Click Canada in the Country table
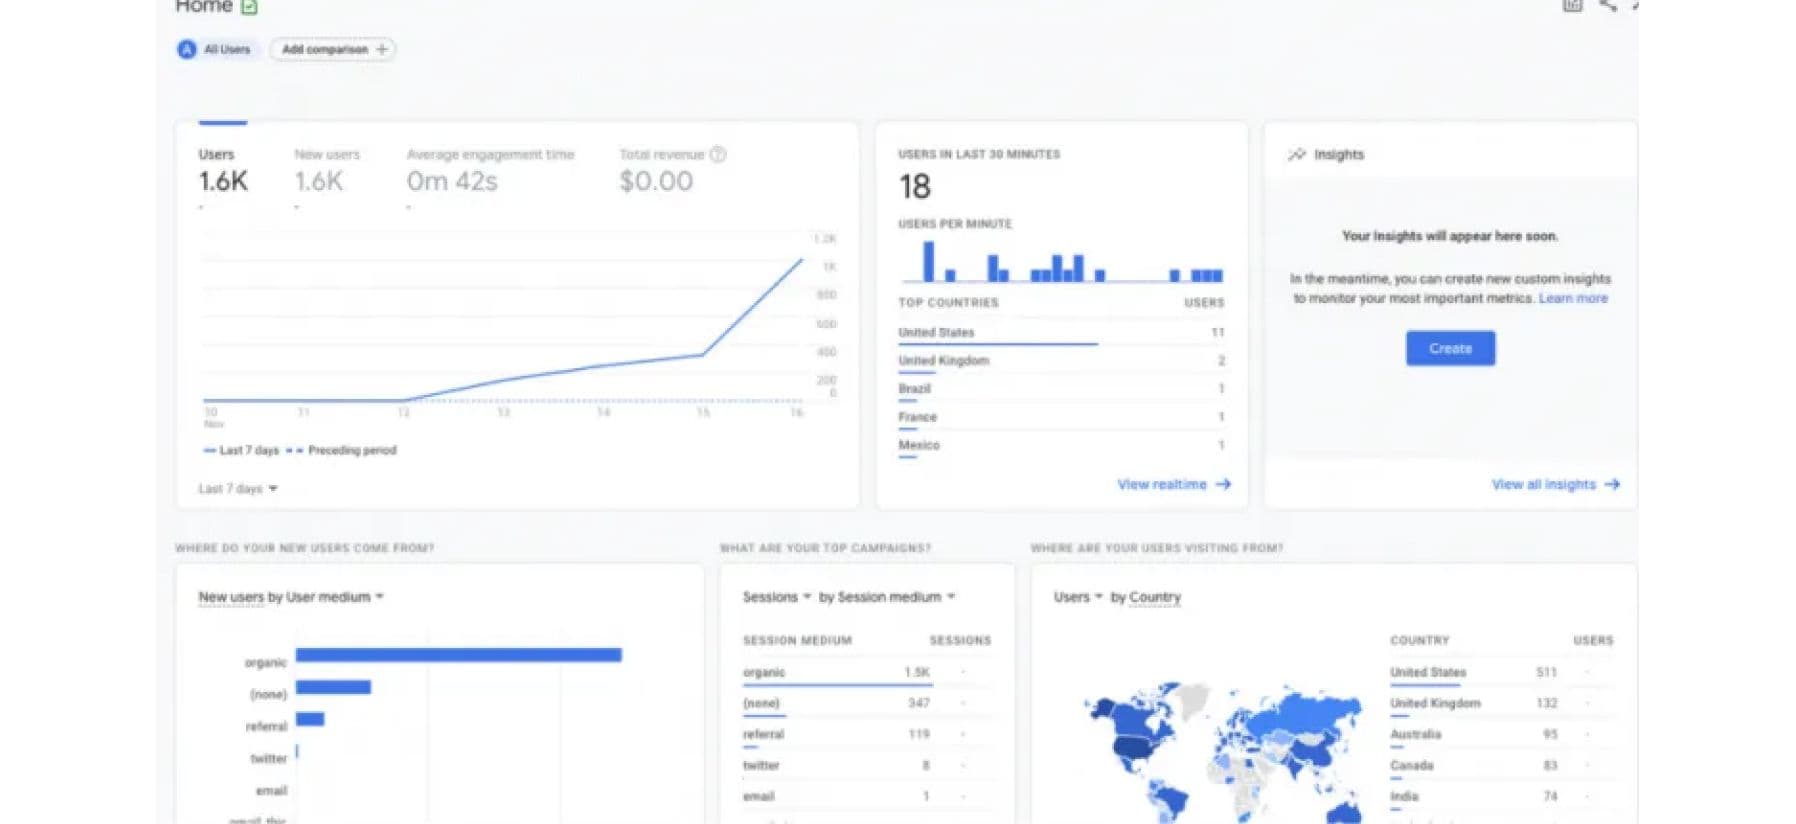The image size is (1796, 824). 1411,766
